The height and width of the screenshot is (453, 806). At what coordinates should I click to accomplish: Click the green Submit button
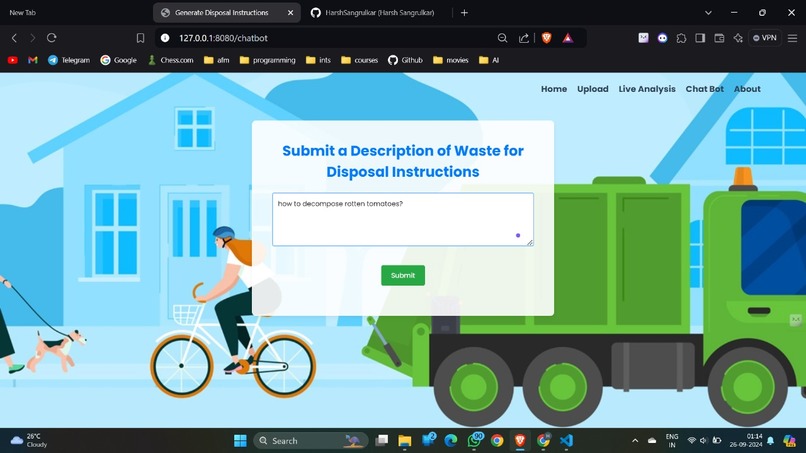click(403, 276)
